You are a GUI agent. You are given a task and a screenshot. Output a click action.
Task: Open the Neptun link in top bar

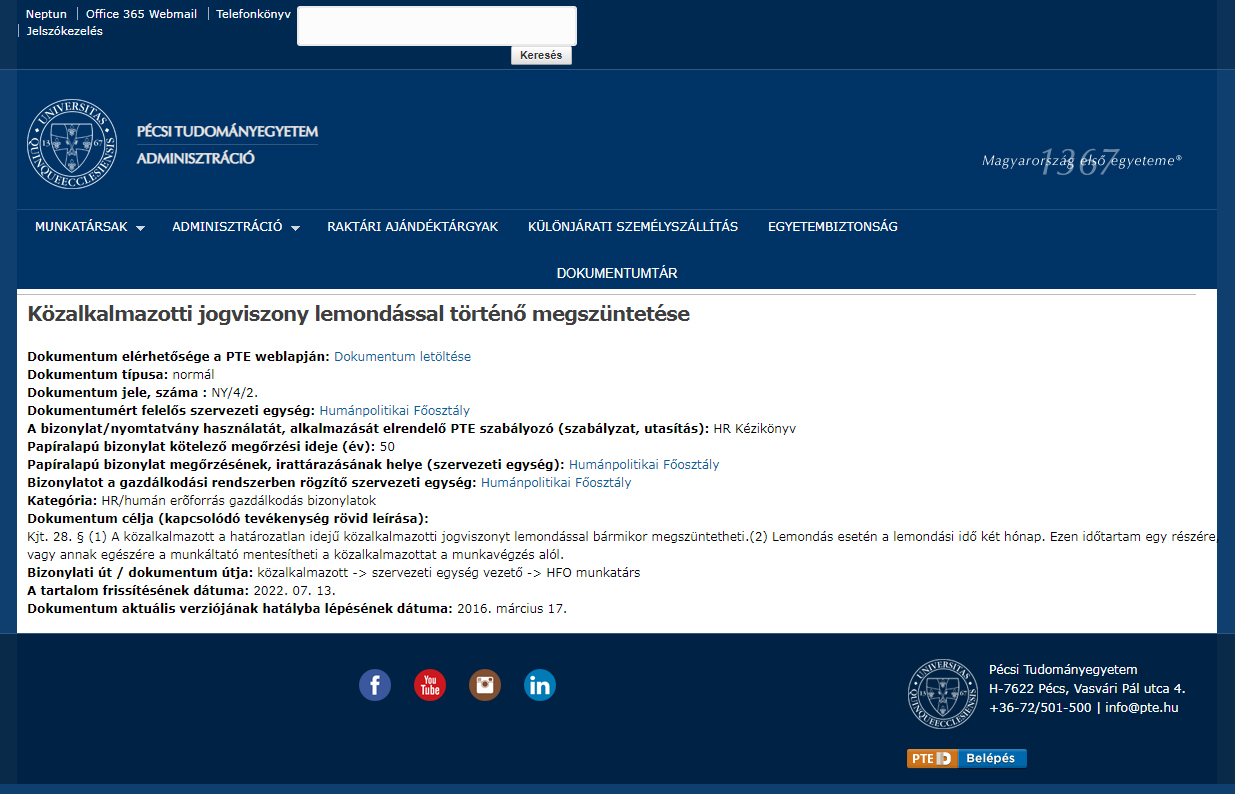click(x=46, y=14)
